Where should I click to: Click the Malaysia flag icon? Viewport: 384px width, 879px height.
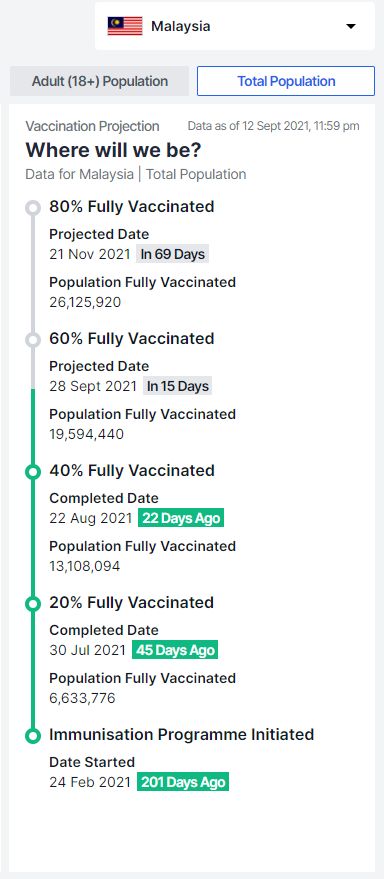[x=125, y=26]
